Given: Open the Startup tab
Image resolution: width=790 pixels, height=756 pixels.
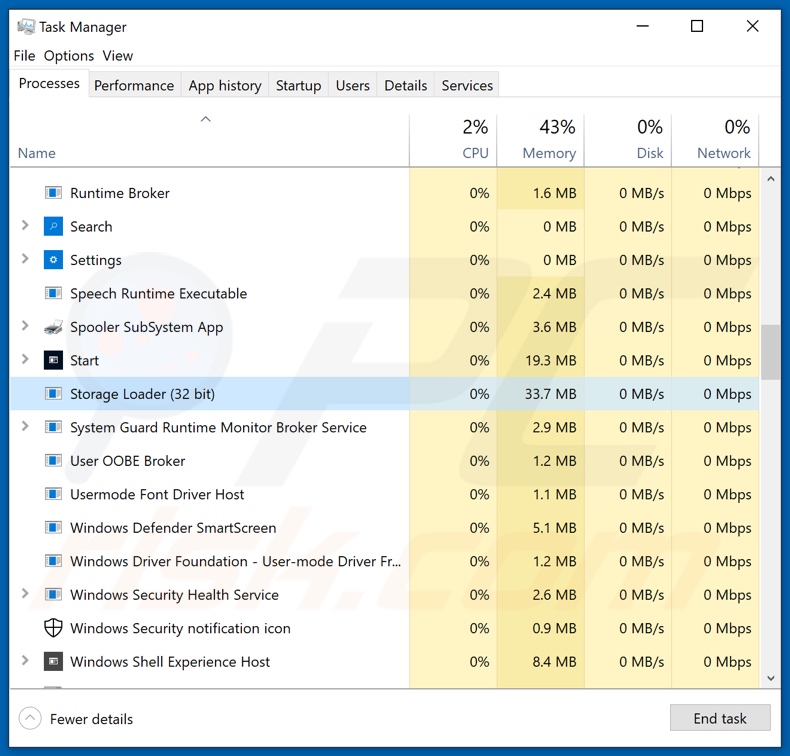Looking at the screenshot, I should point(298,86).
